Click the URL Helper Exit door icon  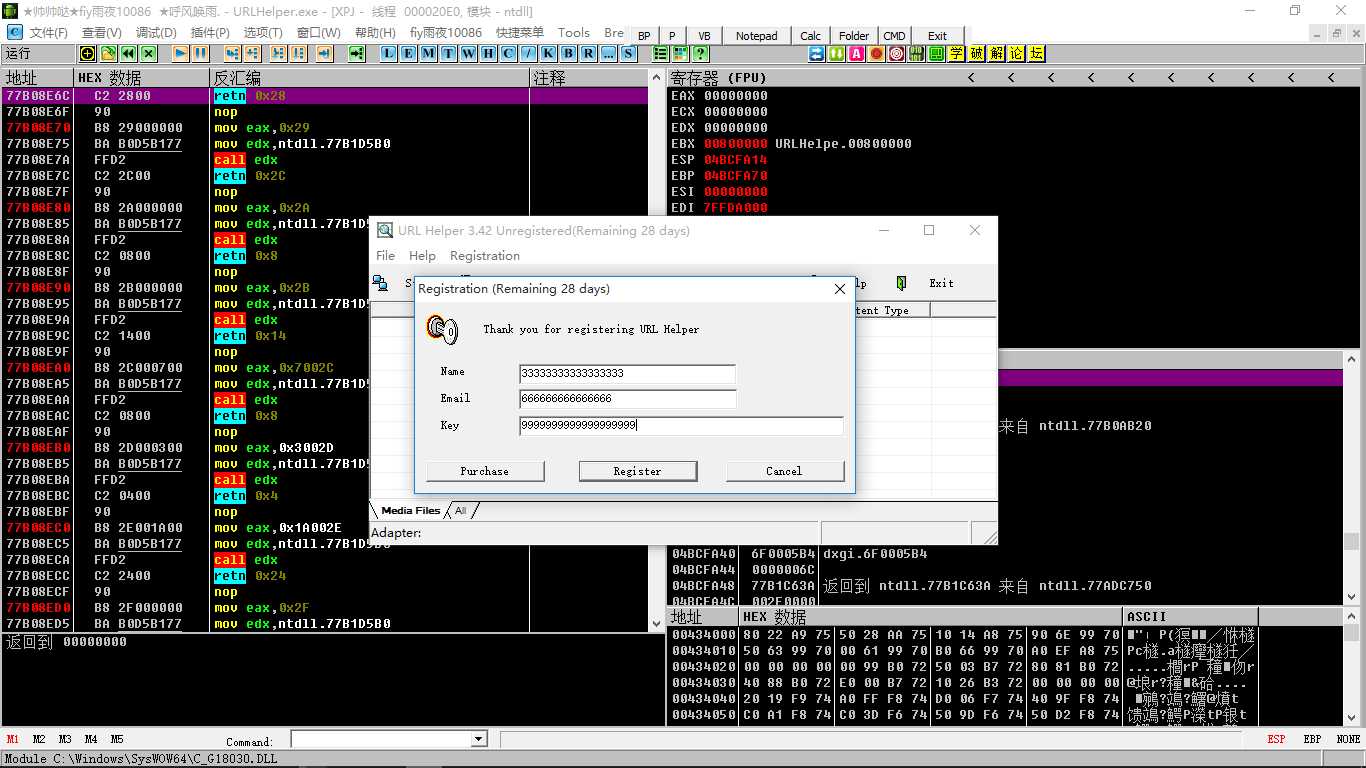(x=901, y=283)
